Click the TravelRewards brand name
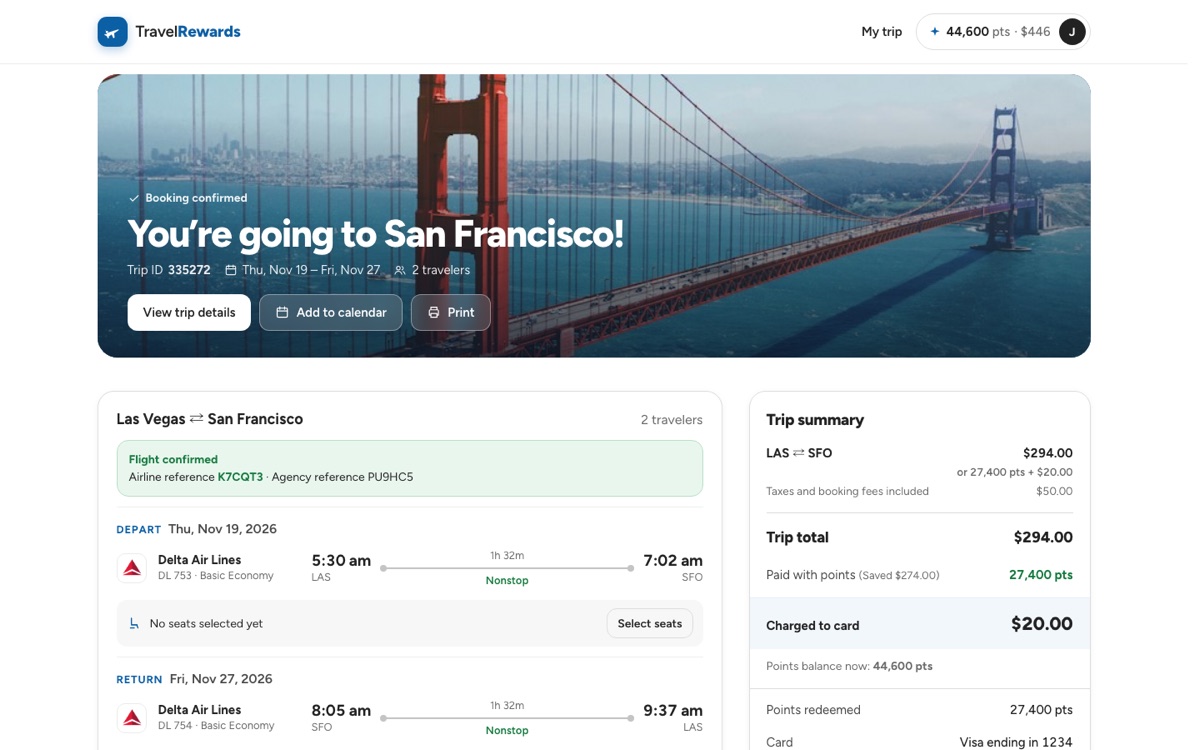Viewport: 1200px width, 750px height. point(188,32)
